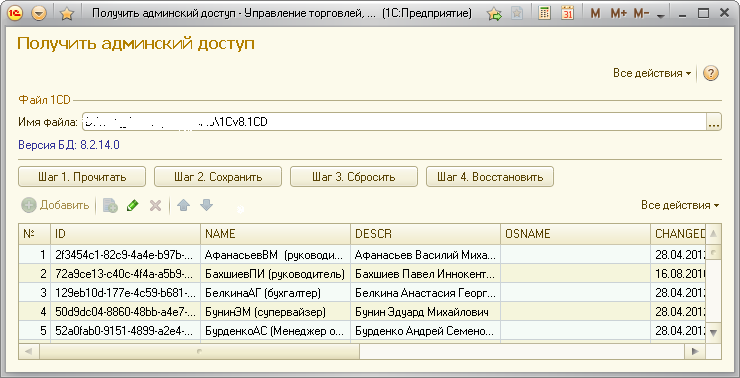Select ID cell 50d9dc04-8860-48bb-a4e7
Image resolution: width=740 pixels, height=378 pixels.
(126, 311)
